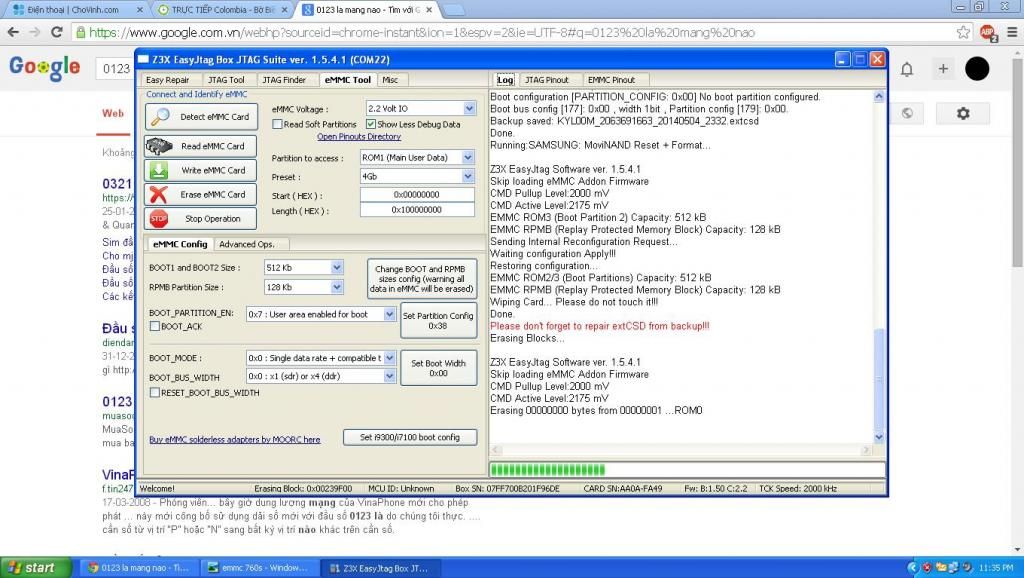Open the Misc tab
The height and width of the screenshot is (578, 1024).
pyautogui.click(x=391, y=80)
